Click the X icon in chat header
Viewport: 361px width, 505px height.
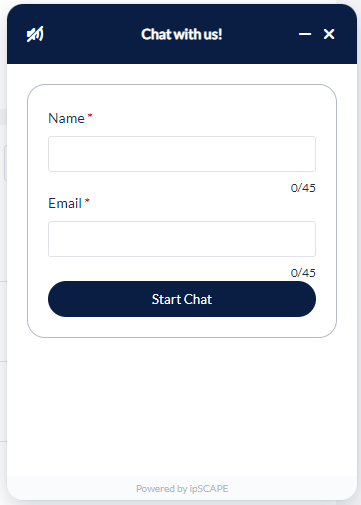(329, 34)
